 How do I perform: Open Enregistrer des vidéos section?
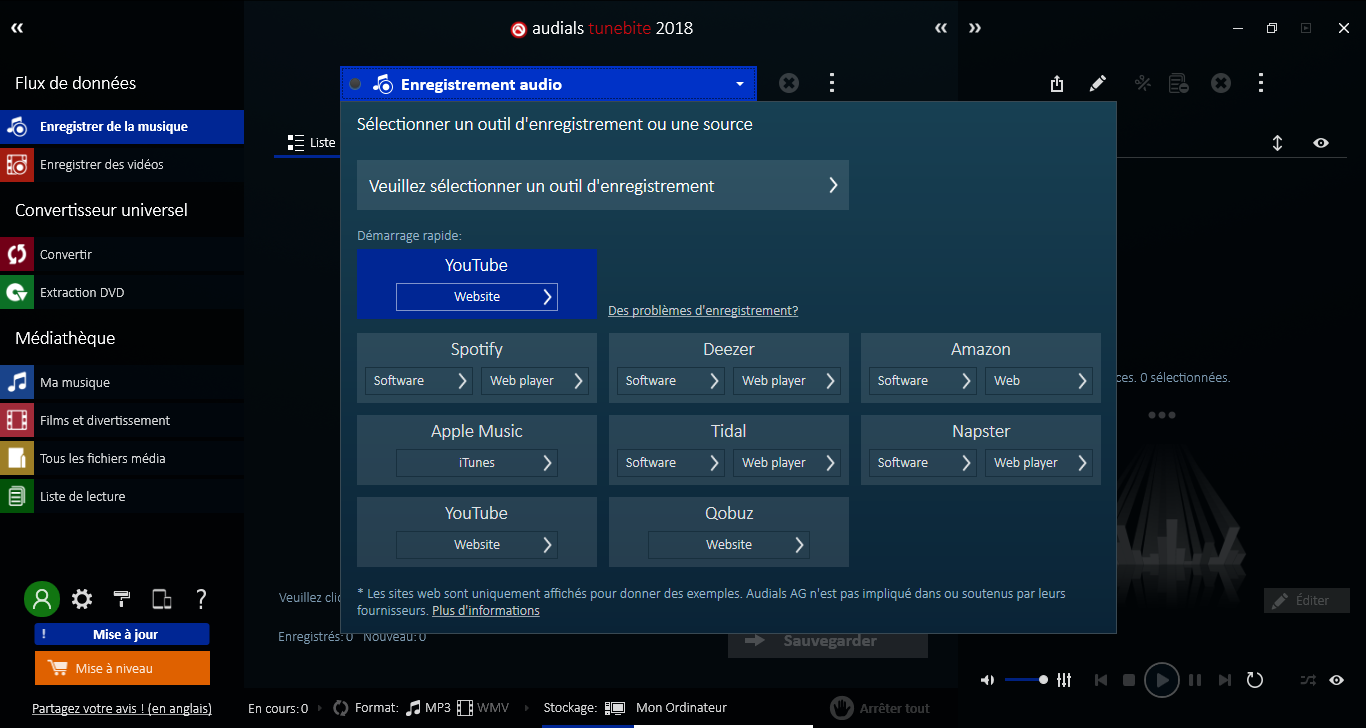[122, 165]
